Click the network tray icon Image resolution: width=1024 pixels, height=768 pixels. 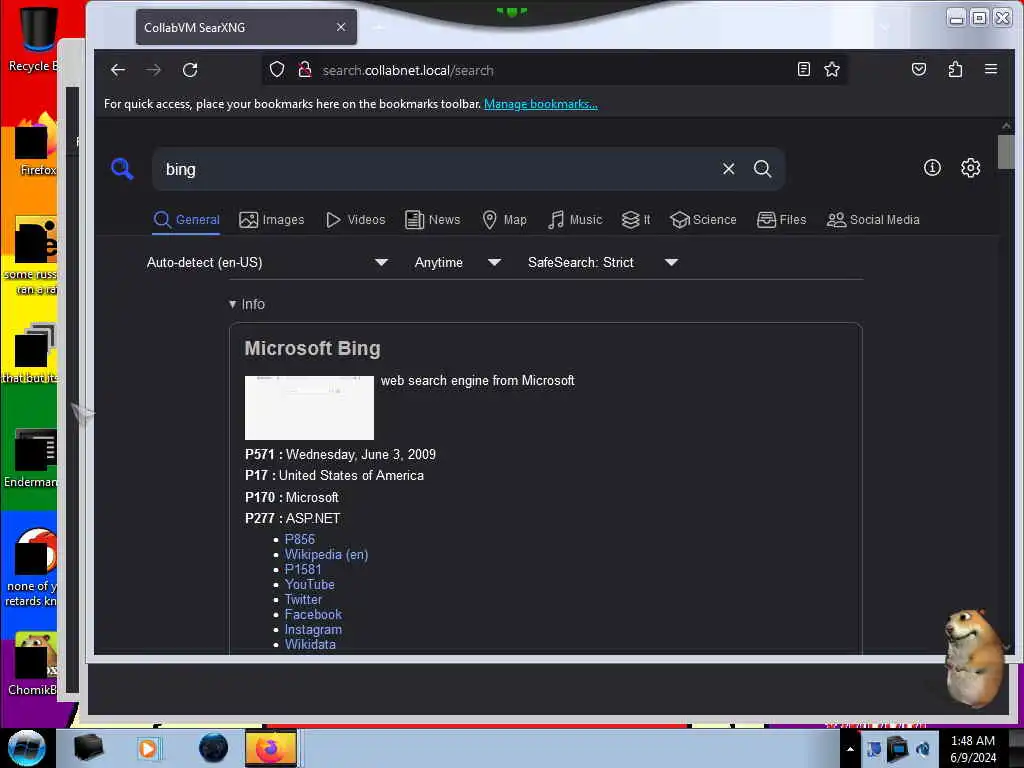[897, 749]
